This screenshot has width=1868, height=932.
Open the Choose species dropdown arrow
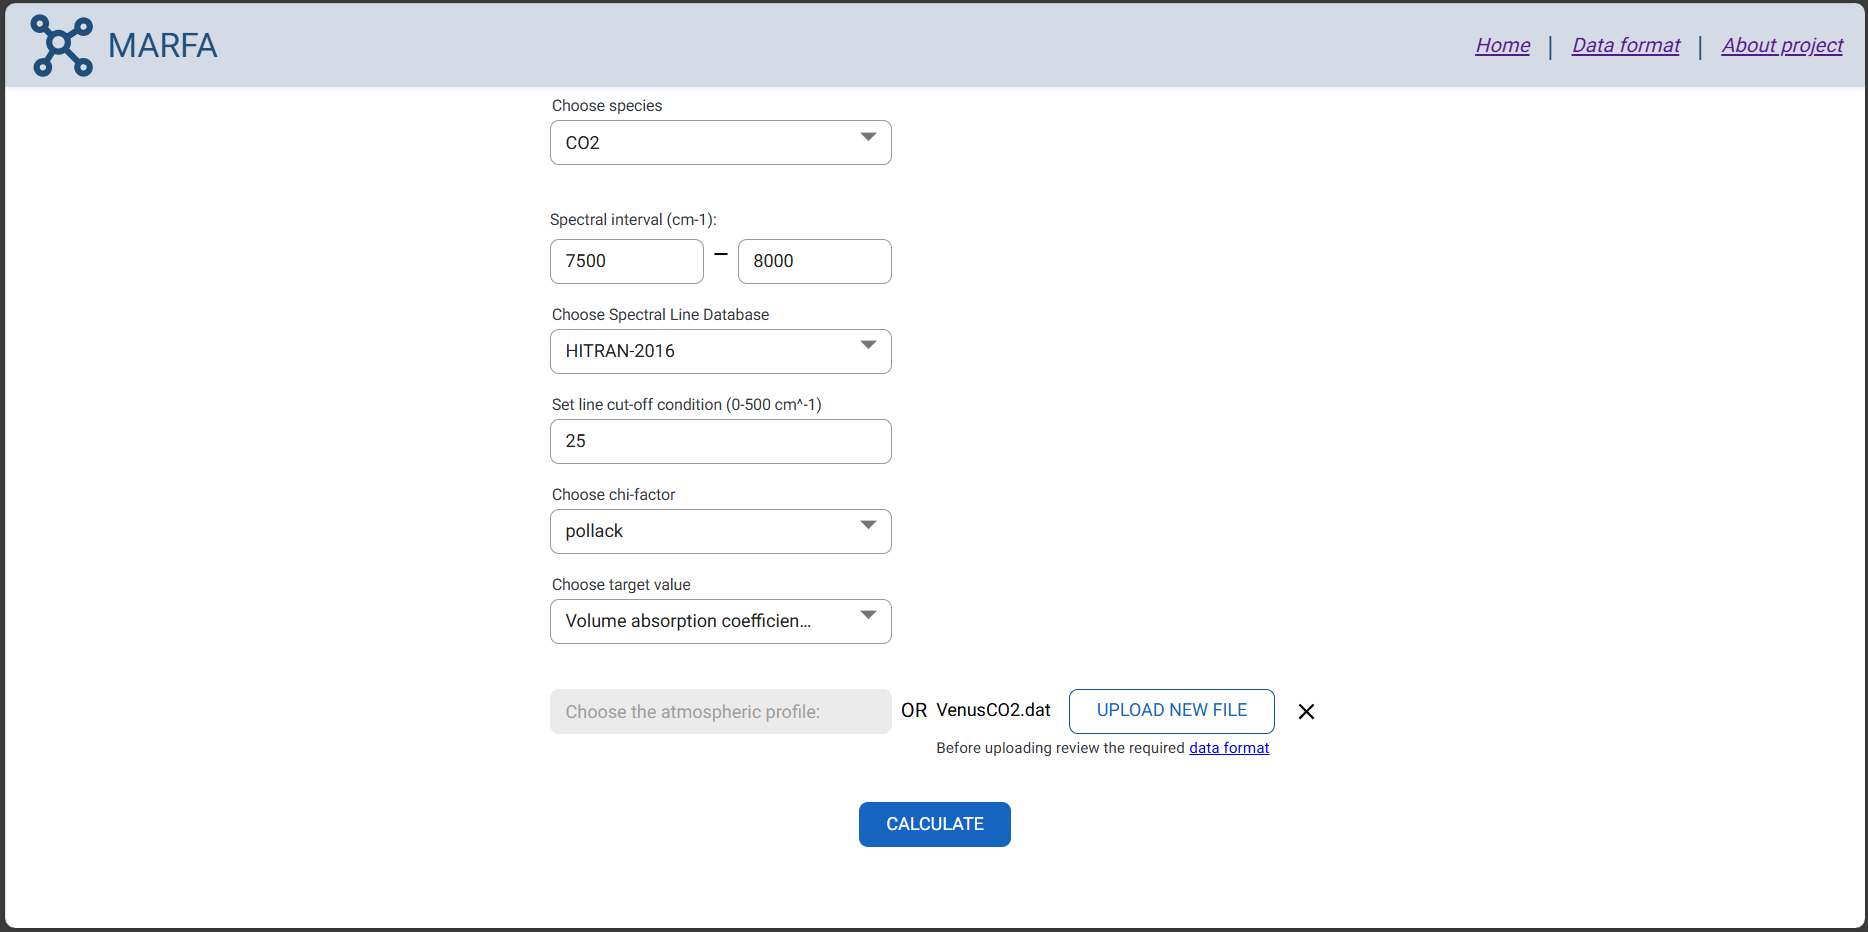click(x=868, y=138)
